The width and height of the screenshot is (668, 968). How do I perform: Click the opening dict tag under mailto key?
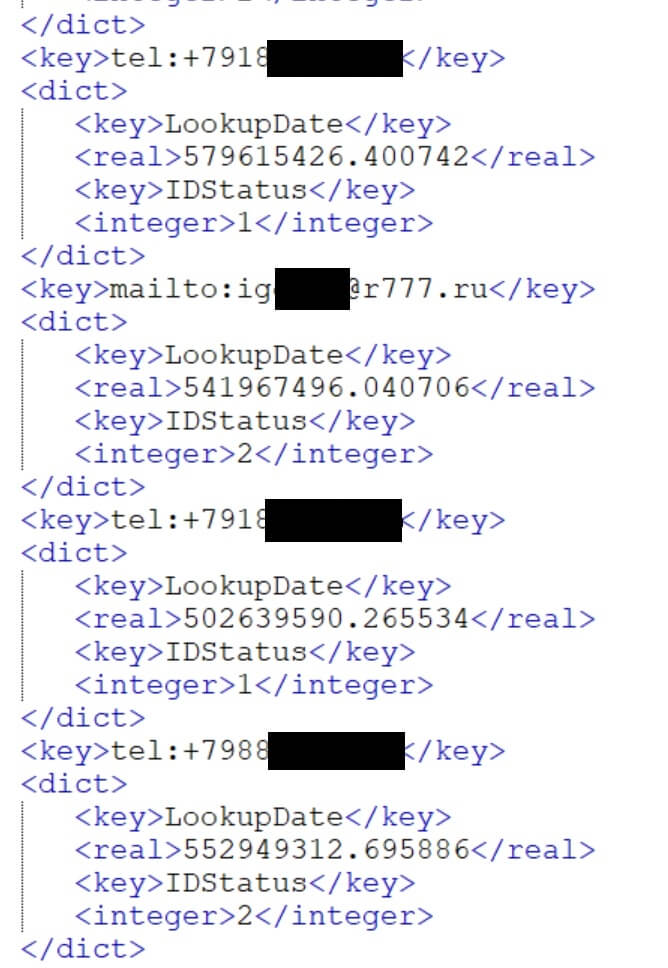(74, 322)
